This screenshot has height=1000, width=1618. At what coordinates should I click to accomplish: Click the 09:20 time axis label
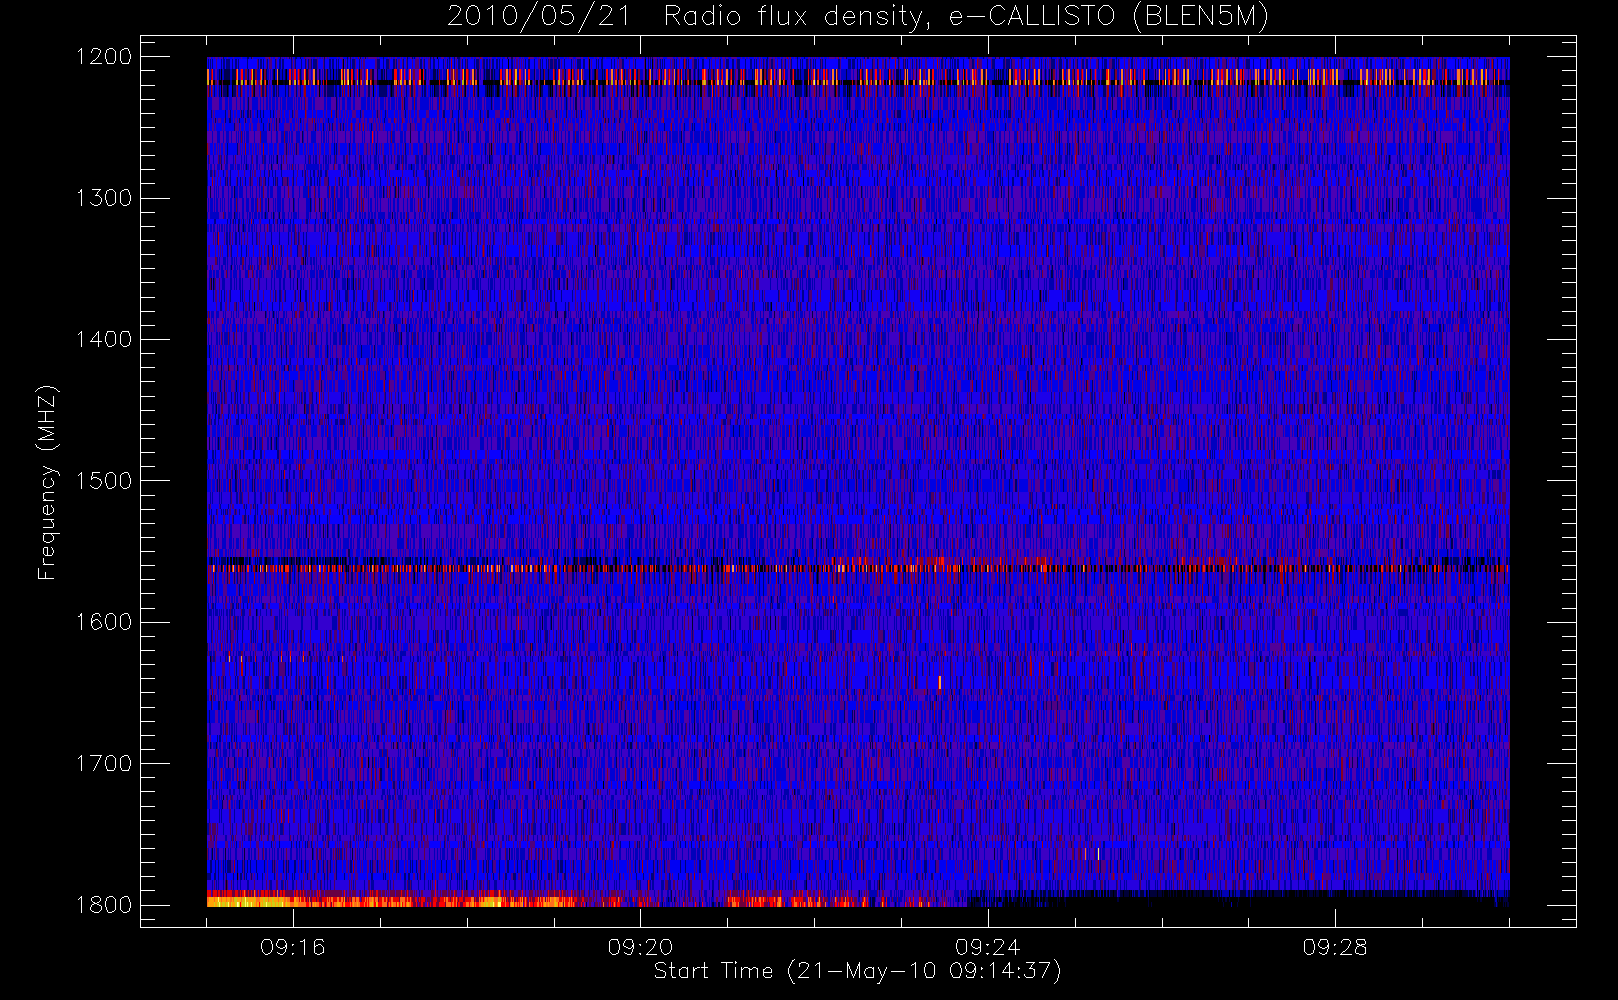click(x=640, y=947)
